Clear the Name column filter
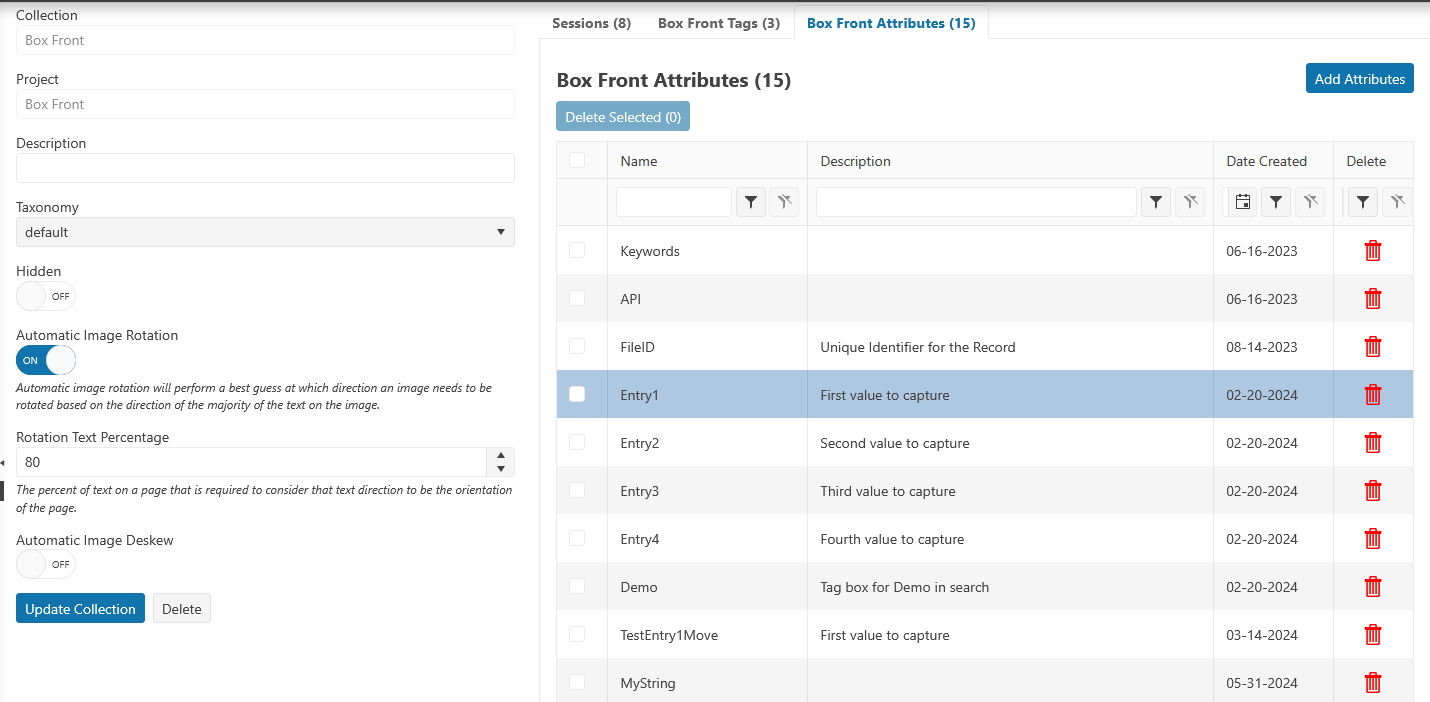Screen dimensions: 1430x702 click(784, 202)
